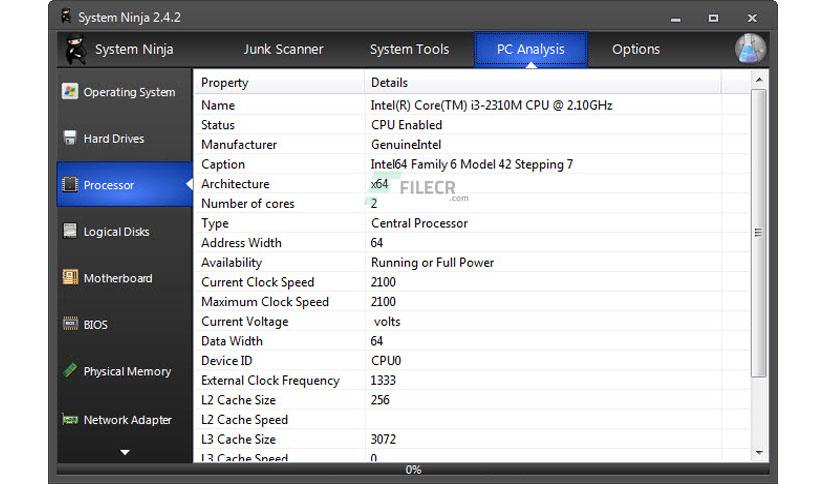Click the 'CPU Enabled' value

pos(406,125)
